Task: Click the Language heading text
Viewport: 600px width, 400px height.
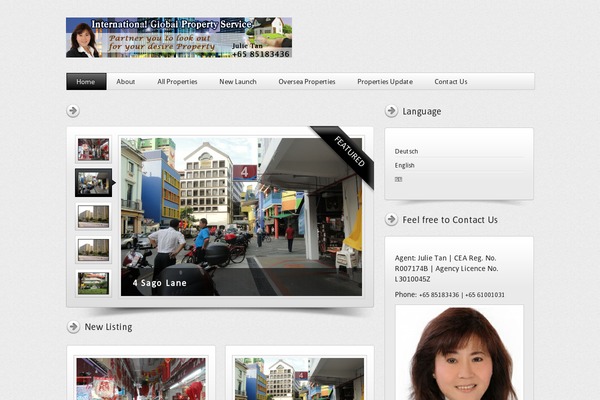Action: [x=422, y=111]
